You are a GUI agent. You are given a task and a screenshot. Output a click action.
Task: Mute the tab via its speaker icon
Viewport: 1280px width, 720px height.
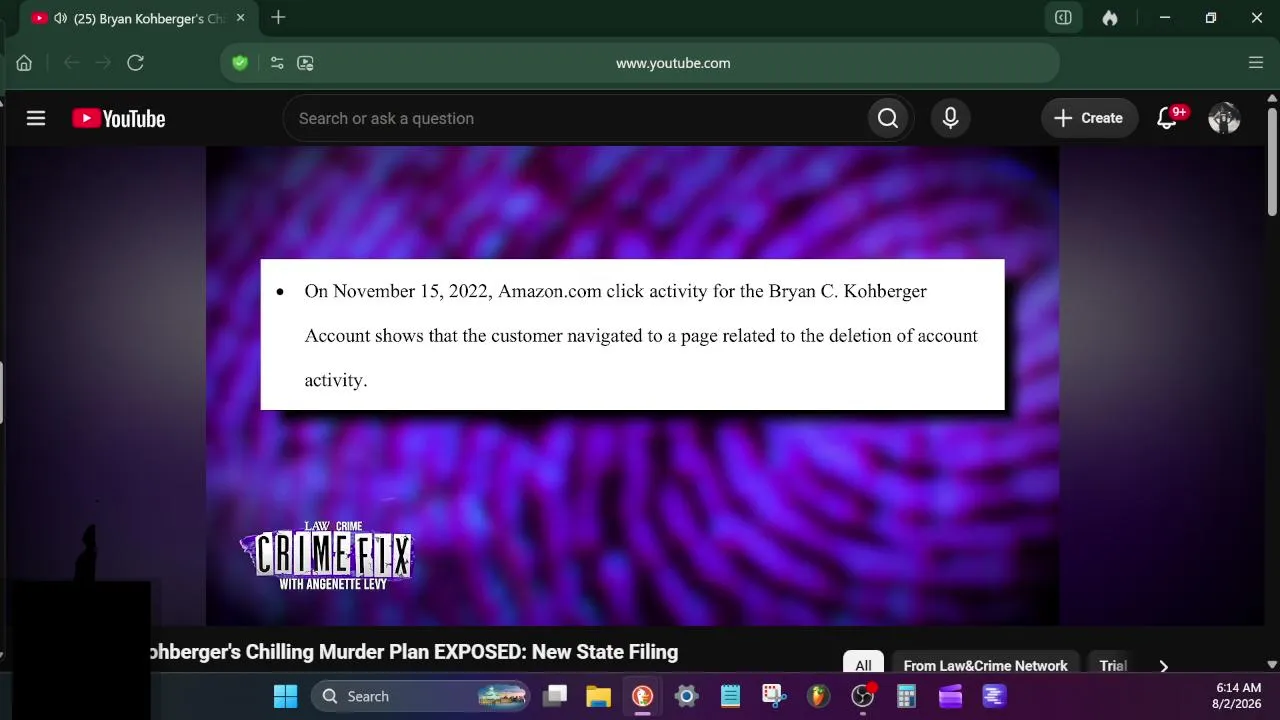pos(60,18)
